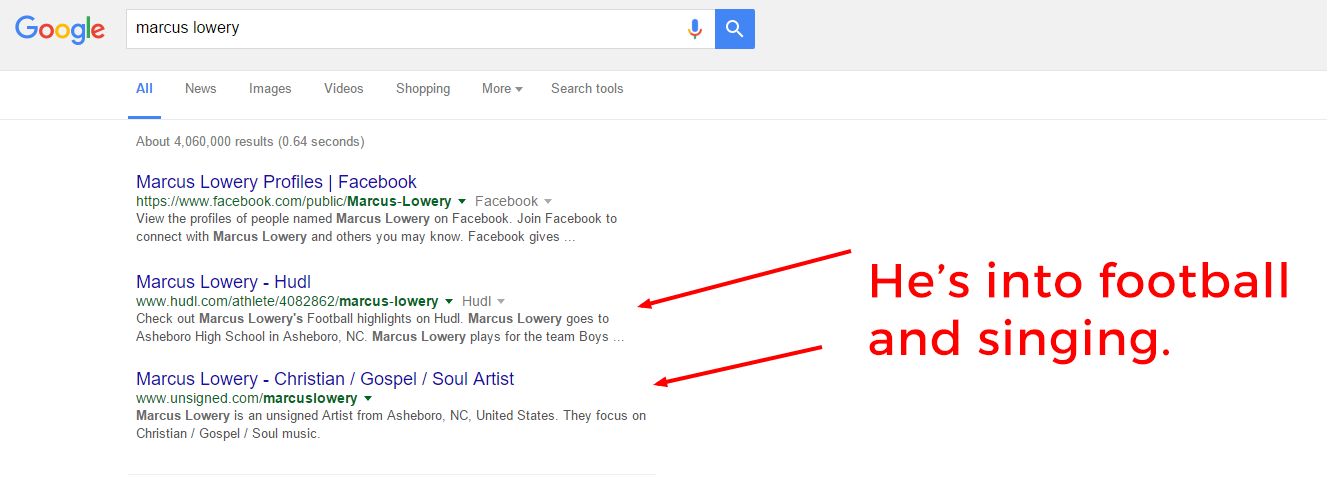Open green arrow next to Marcus-Lowery Facebook URL
This screenshot has height=479, width=1327.
(462, 202)
